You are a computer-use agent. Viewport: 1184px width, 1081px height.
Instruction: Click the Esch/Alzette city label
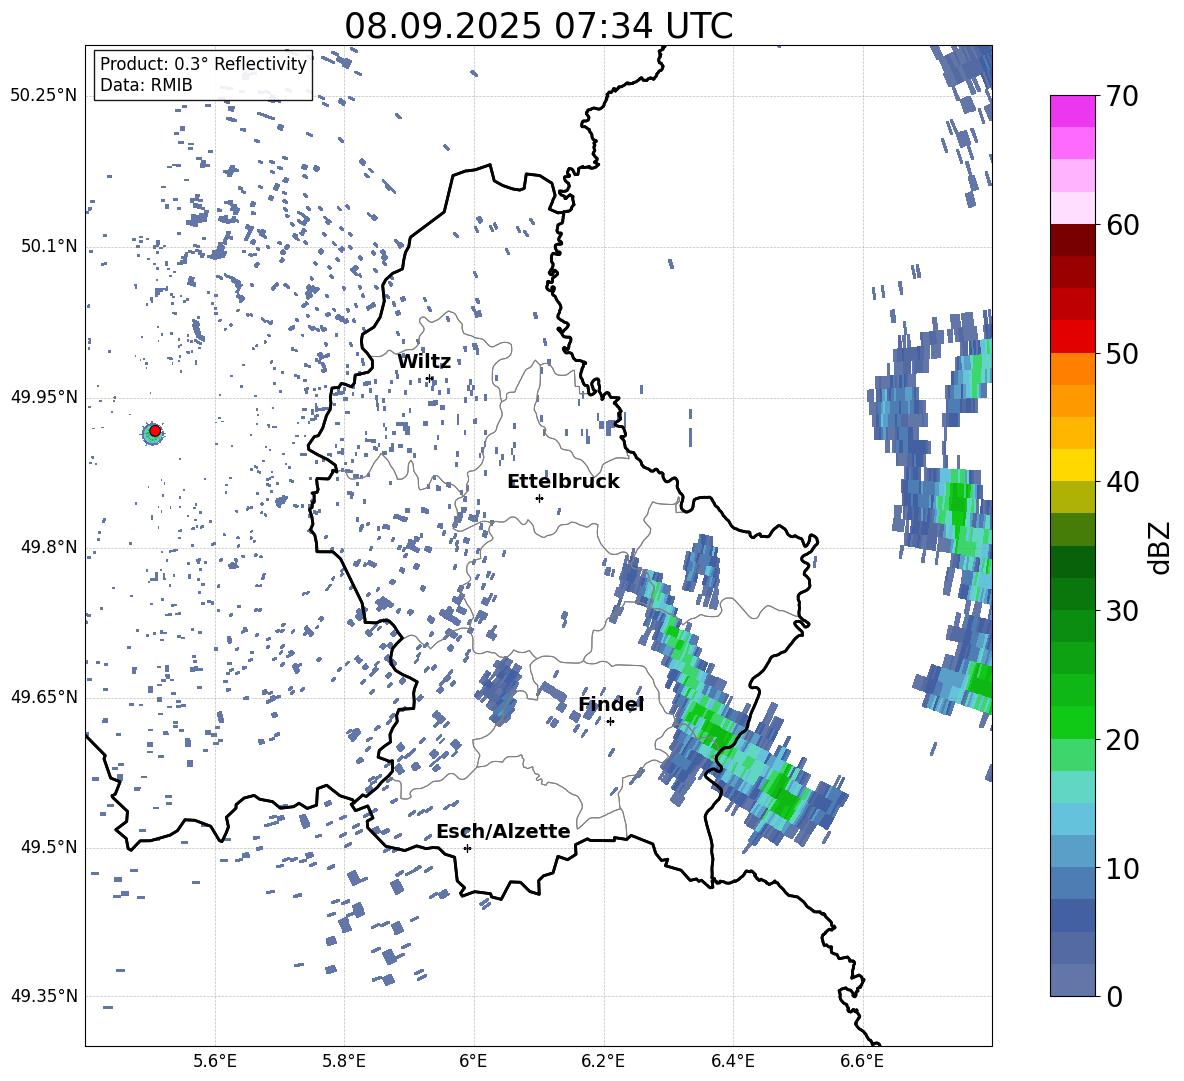(x=503, y=831)
